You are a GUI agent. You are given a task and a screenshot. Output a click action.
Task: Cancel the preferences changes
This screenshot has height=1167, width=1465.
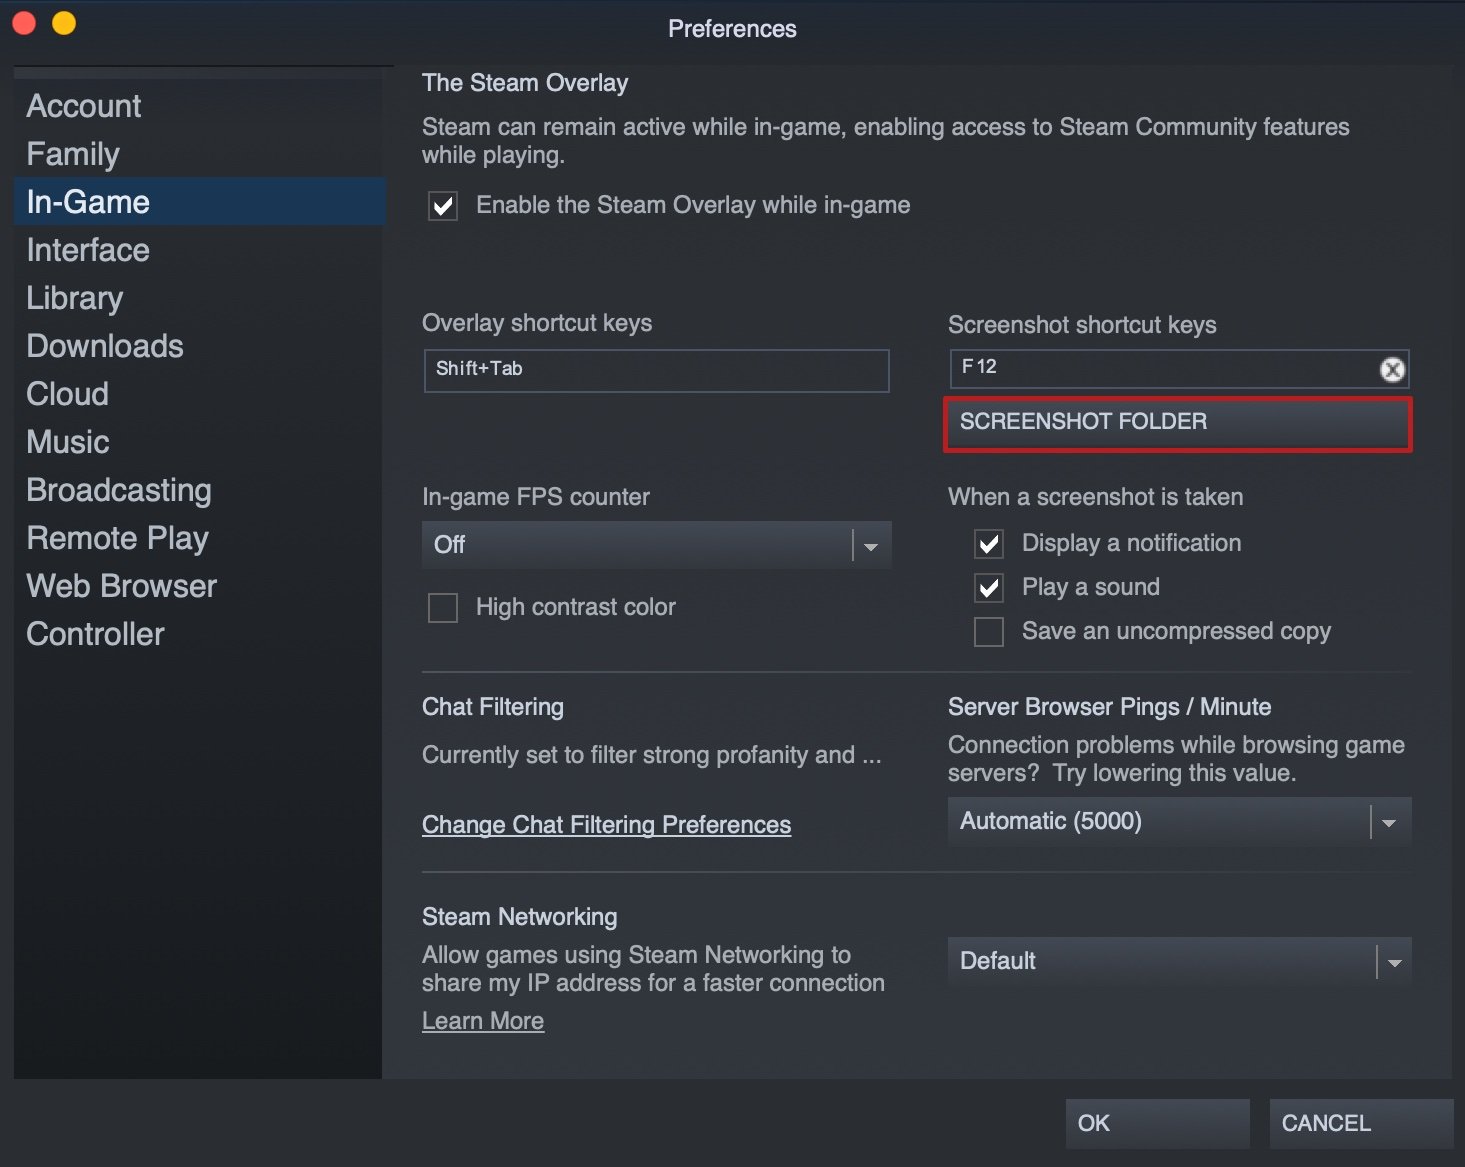tap(1360, 1123)
